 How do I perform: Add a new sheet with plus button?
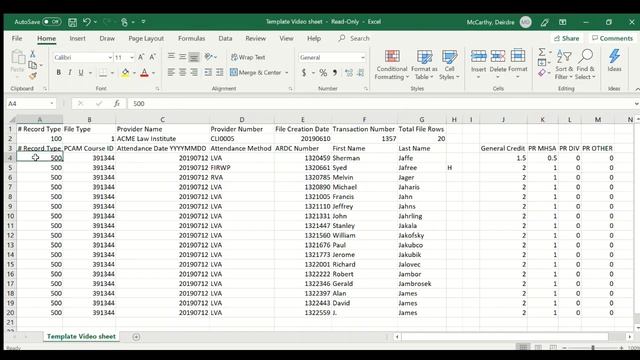(x=136, y=337)
